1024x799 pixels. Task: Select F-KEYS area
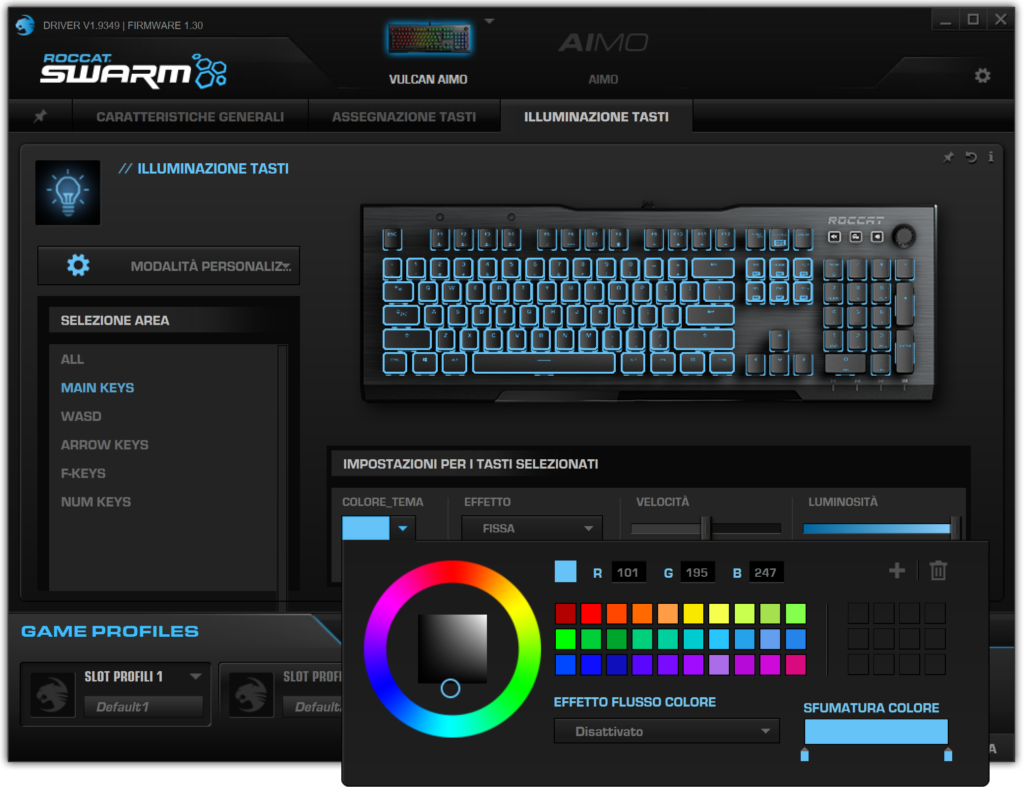tap(83, 474)
